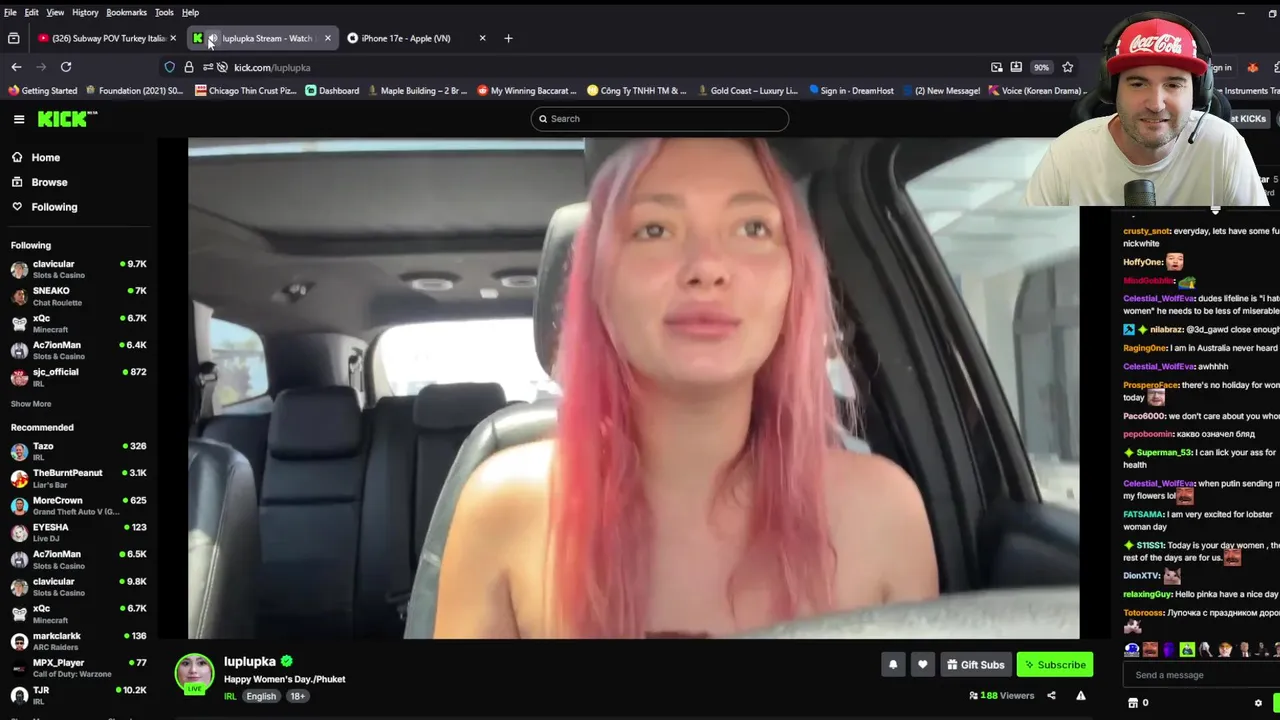Open chat settings gear icon
1280x720 pixels.
tap(1258, 703)
